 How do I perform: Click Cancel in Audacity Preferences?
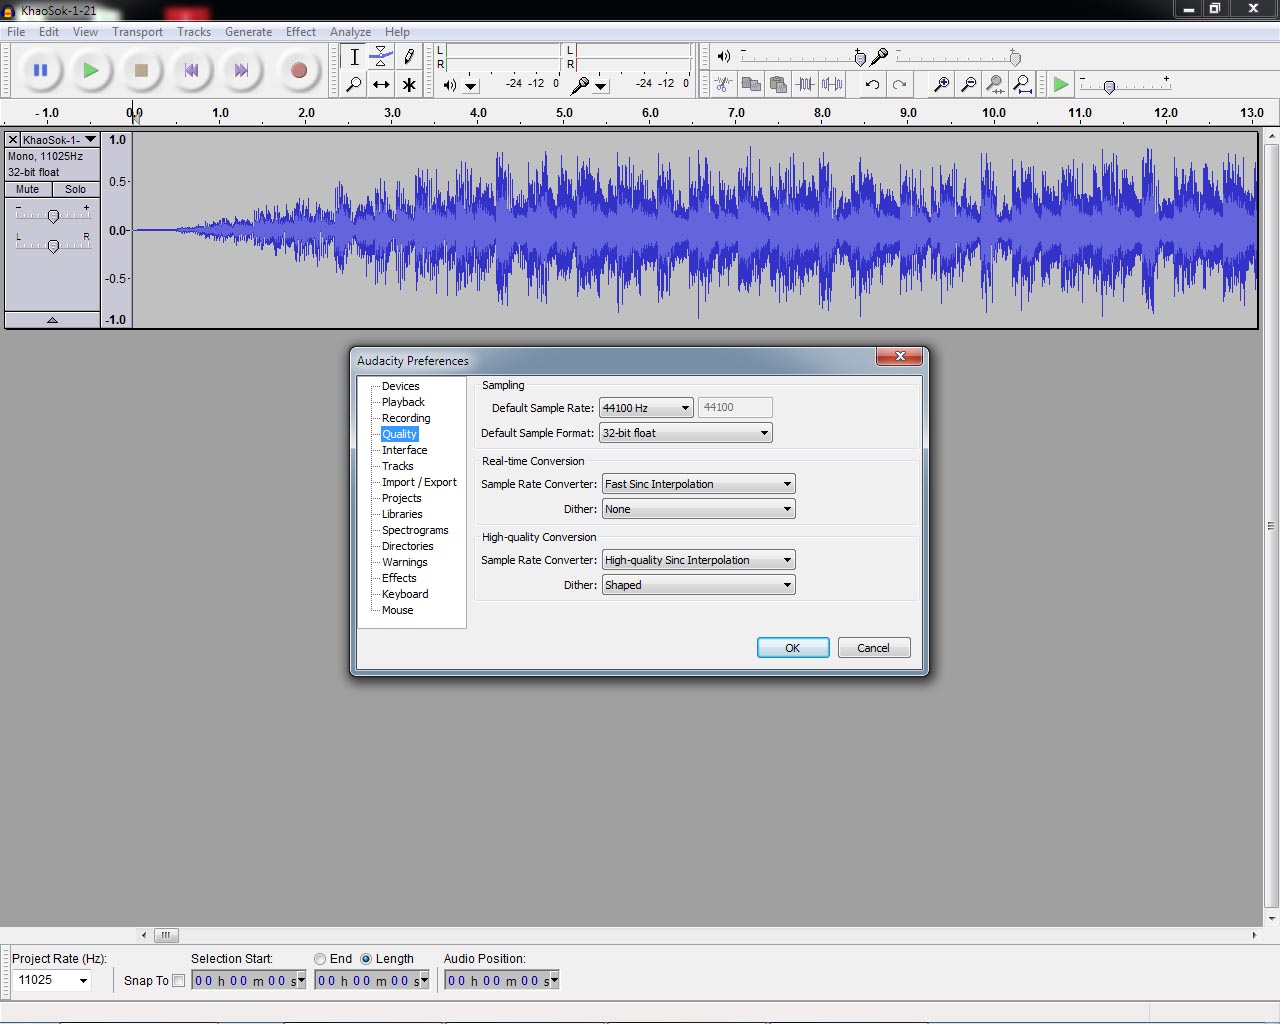[x=873, y=648]
